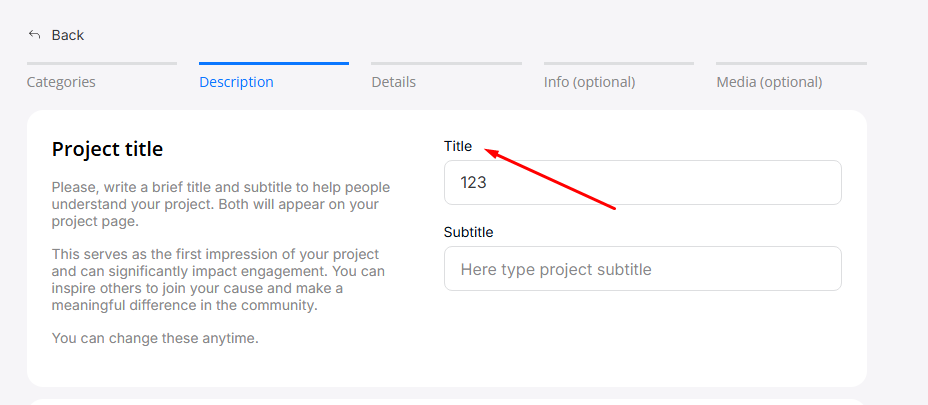Click the Subtitle field label
Image resolution: width=928 pixels, height=405 pixels.
468,232
